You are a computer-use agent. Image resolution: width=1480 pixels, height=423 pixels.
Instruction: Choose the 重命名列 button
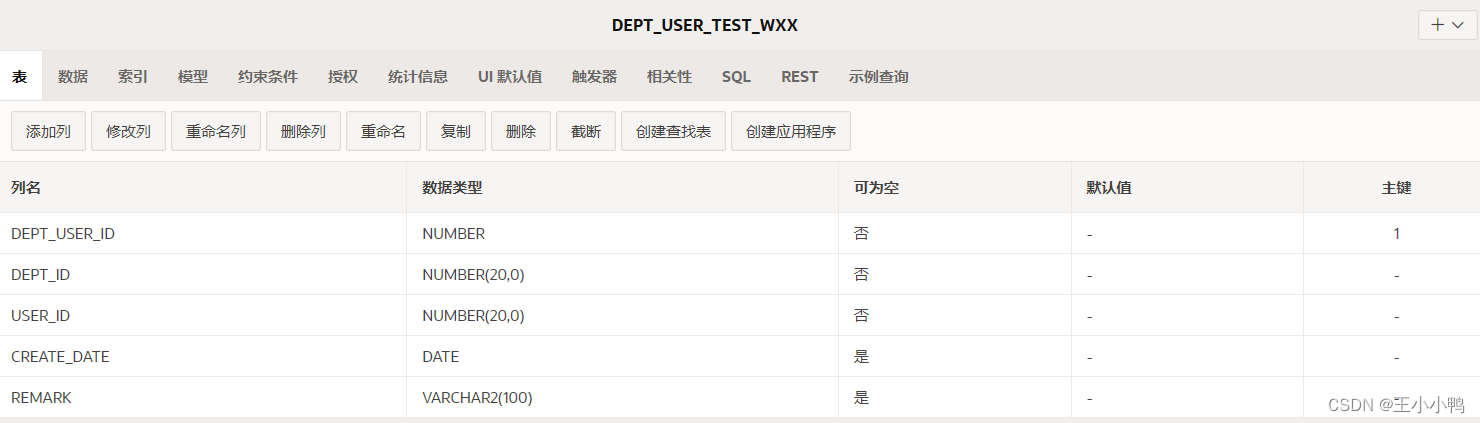(x=216, y=131)
